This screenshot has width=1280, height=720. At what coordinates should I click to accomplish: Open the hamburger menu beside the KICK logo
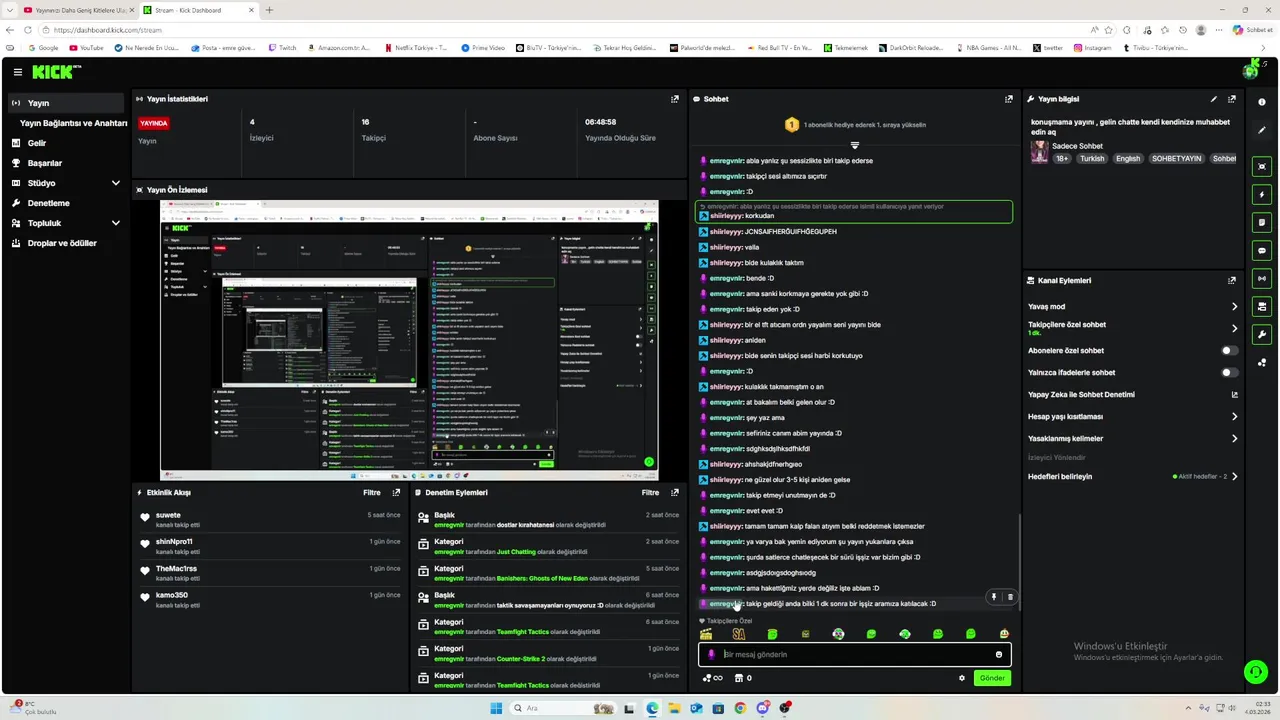tap(18, 72)
